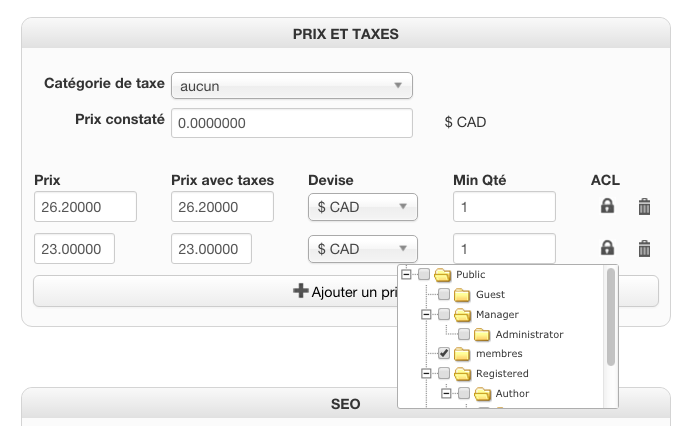
Task: Click the Manager folder icon
Action: [x=462, y=314]
